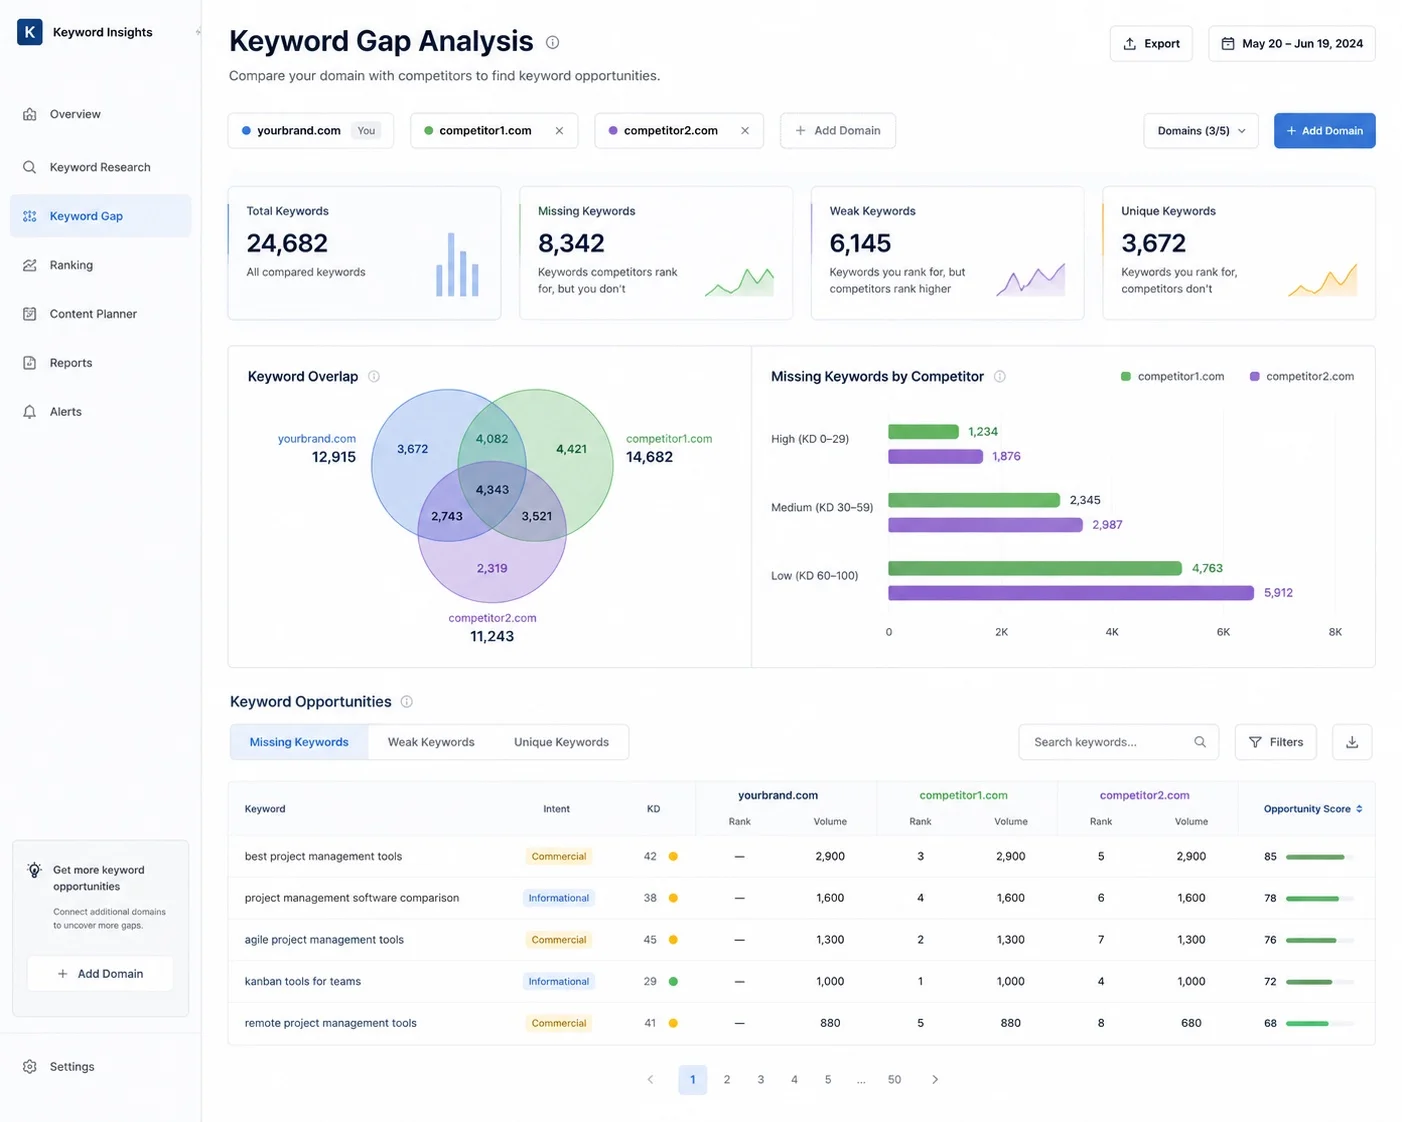The width and height of the screenshot is (1402, 1122).
Task: Click the Keyword Overlap info icon
Action: (x=374, y=377)
